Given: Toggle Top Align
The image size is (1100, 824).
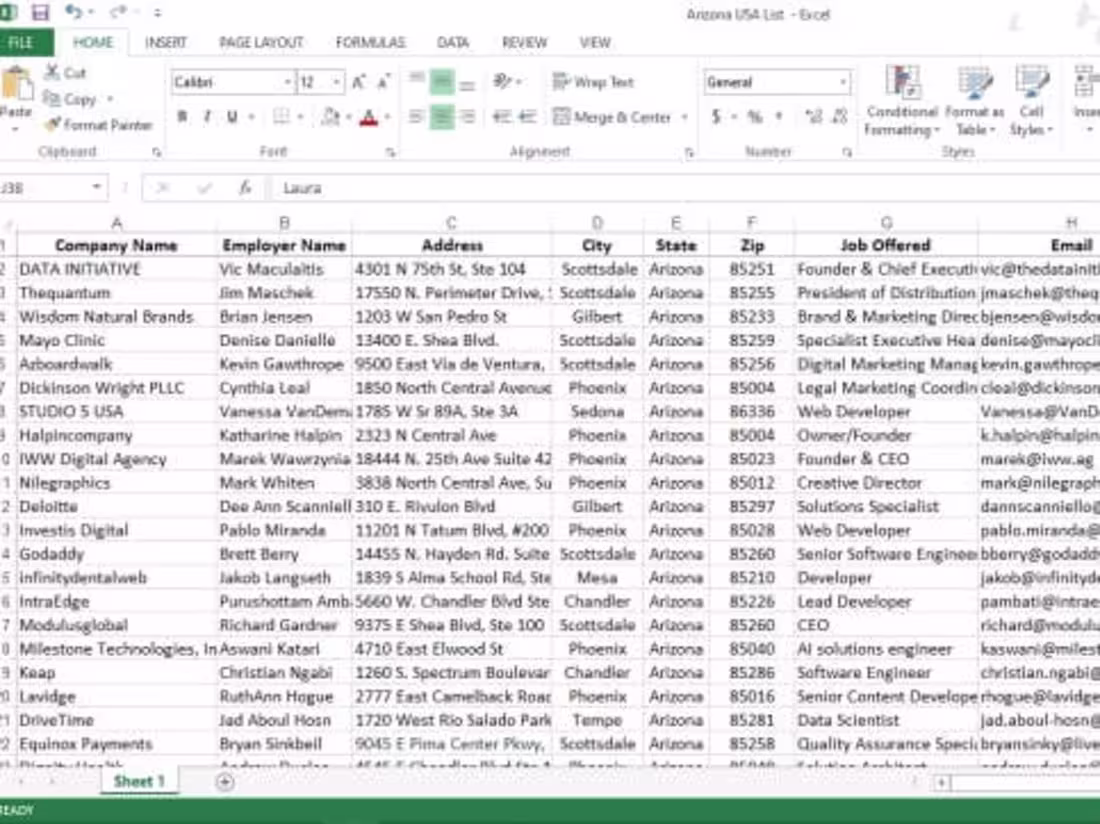Looking at the screenshot, I should click(416, 81).
